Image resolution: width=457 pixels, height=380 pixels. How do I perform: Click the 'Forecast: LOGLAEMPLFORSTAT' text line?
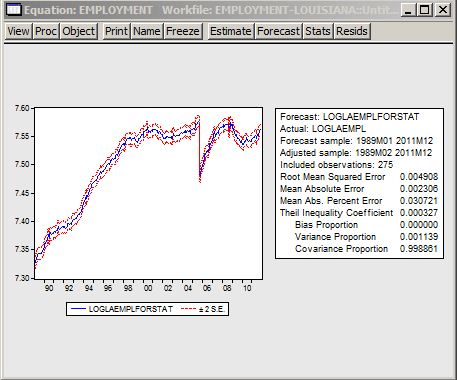pyautogui.click(x=349, y=117)
